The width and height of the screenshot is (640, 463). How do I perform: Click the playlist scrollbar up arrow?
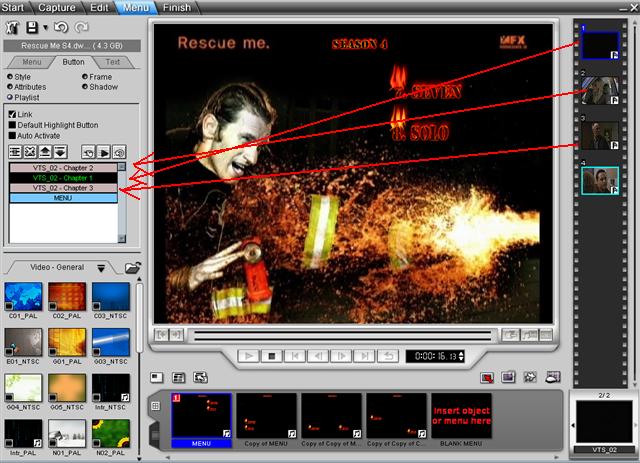(x=122, y=167)
